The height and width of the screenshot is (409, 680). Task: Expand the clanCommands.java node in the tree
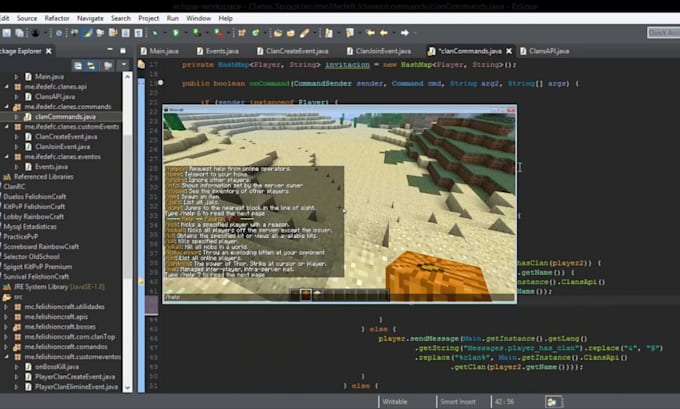click(16, 117)
